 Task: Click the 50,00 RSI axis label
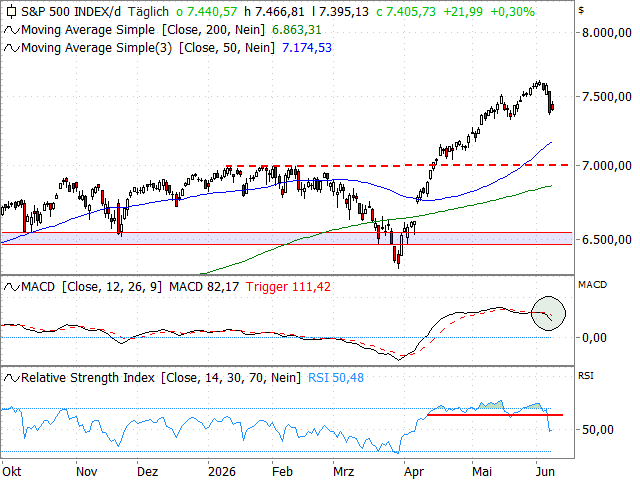(598, 429)
